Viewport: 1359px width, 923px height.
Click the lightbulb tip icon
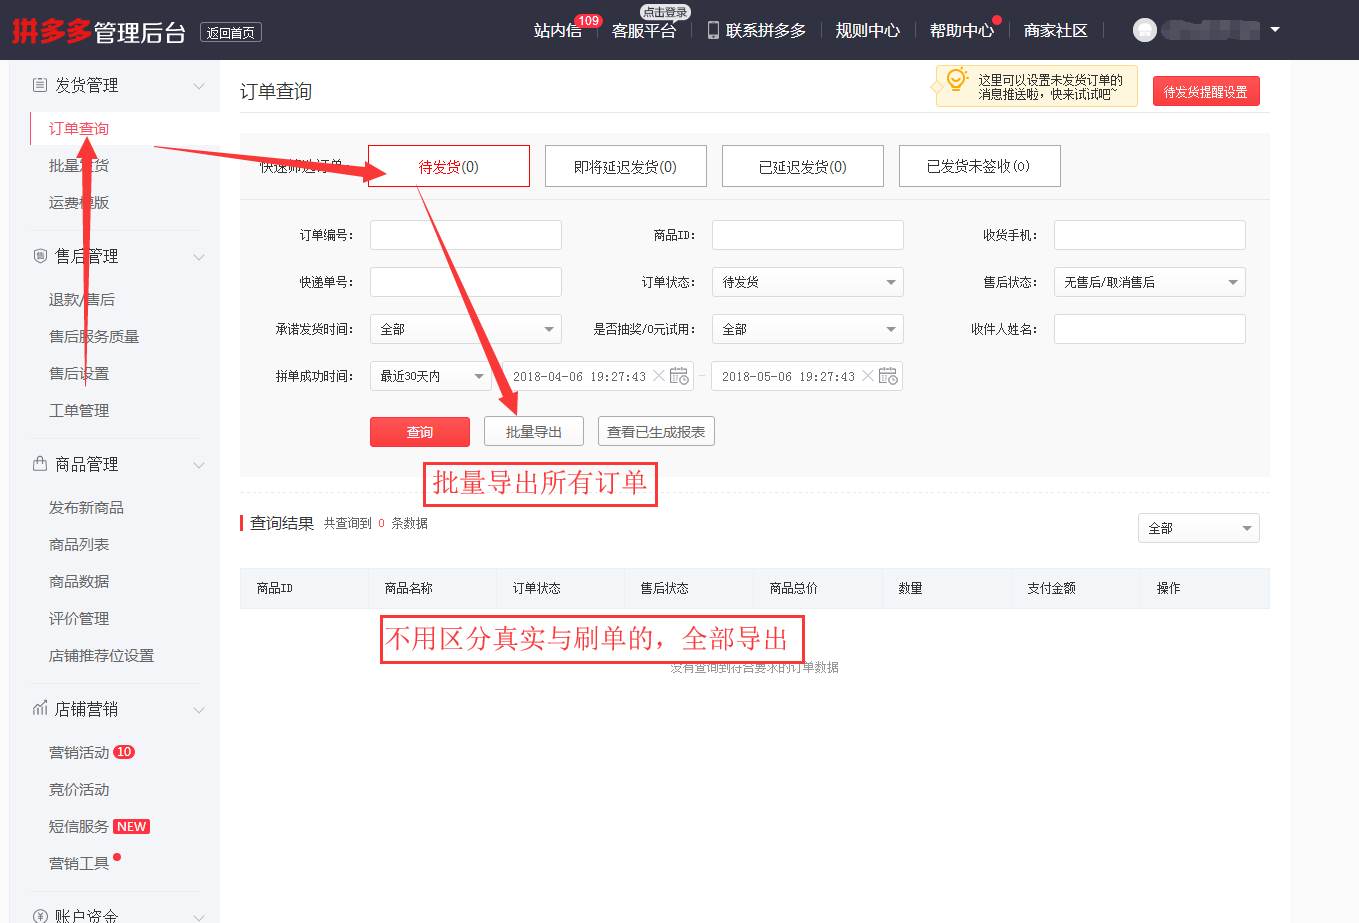957,79
